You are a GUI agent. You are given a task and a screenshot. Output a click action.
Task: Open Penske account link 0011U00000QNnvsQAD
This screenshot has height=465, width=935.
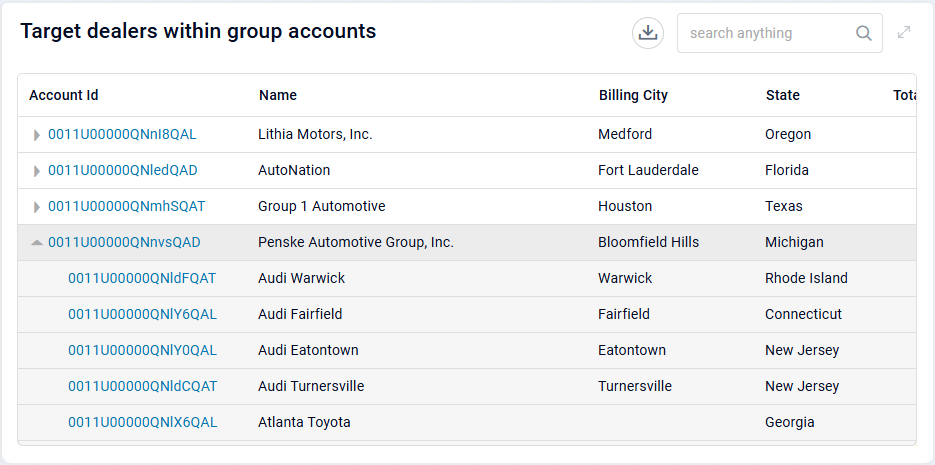click(x=124, y=243)
